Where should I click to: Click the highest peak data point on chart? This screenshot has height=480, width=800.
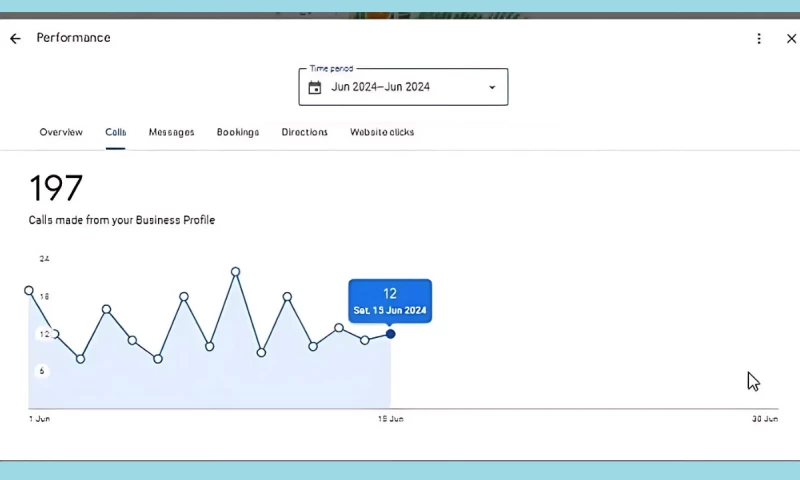[x=235, y=272]
